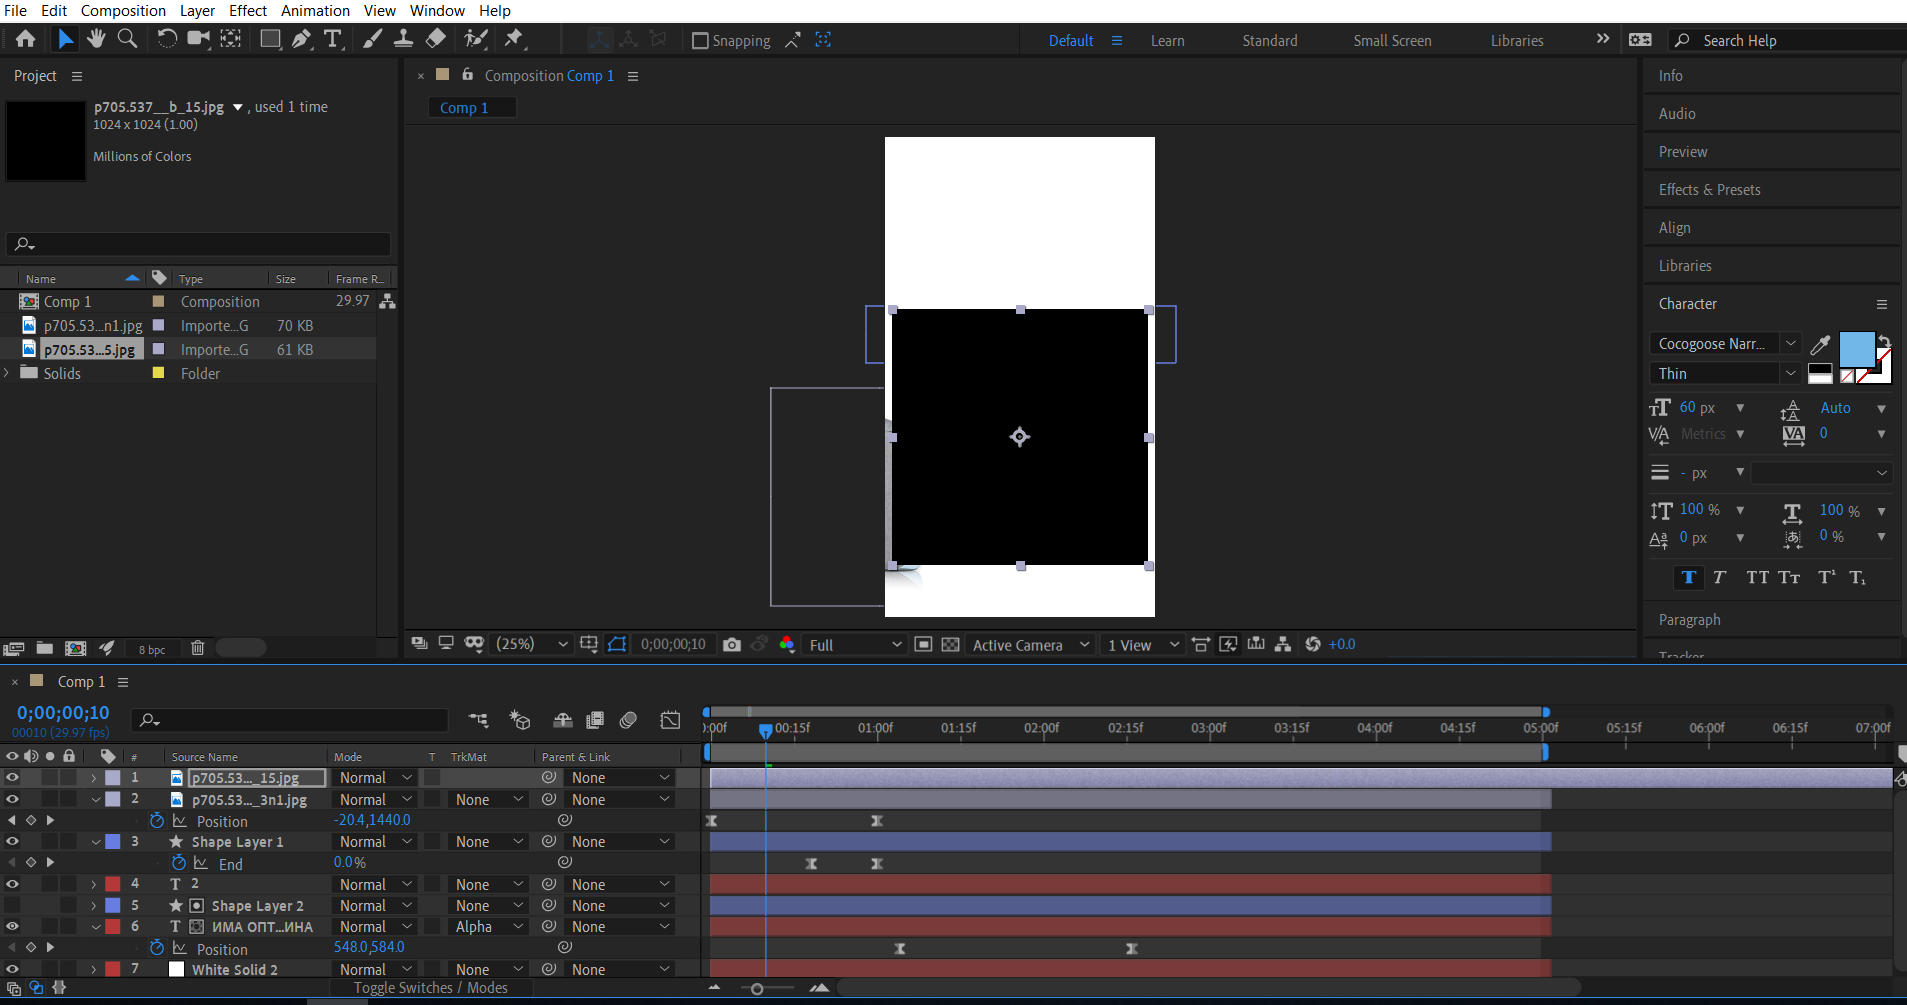The image size is (1907, 1005).
Task: Select the Brush tool
Action: (x=372, y=39)
